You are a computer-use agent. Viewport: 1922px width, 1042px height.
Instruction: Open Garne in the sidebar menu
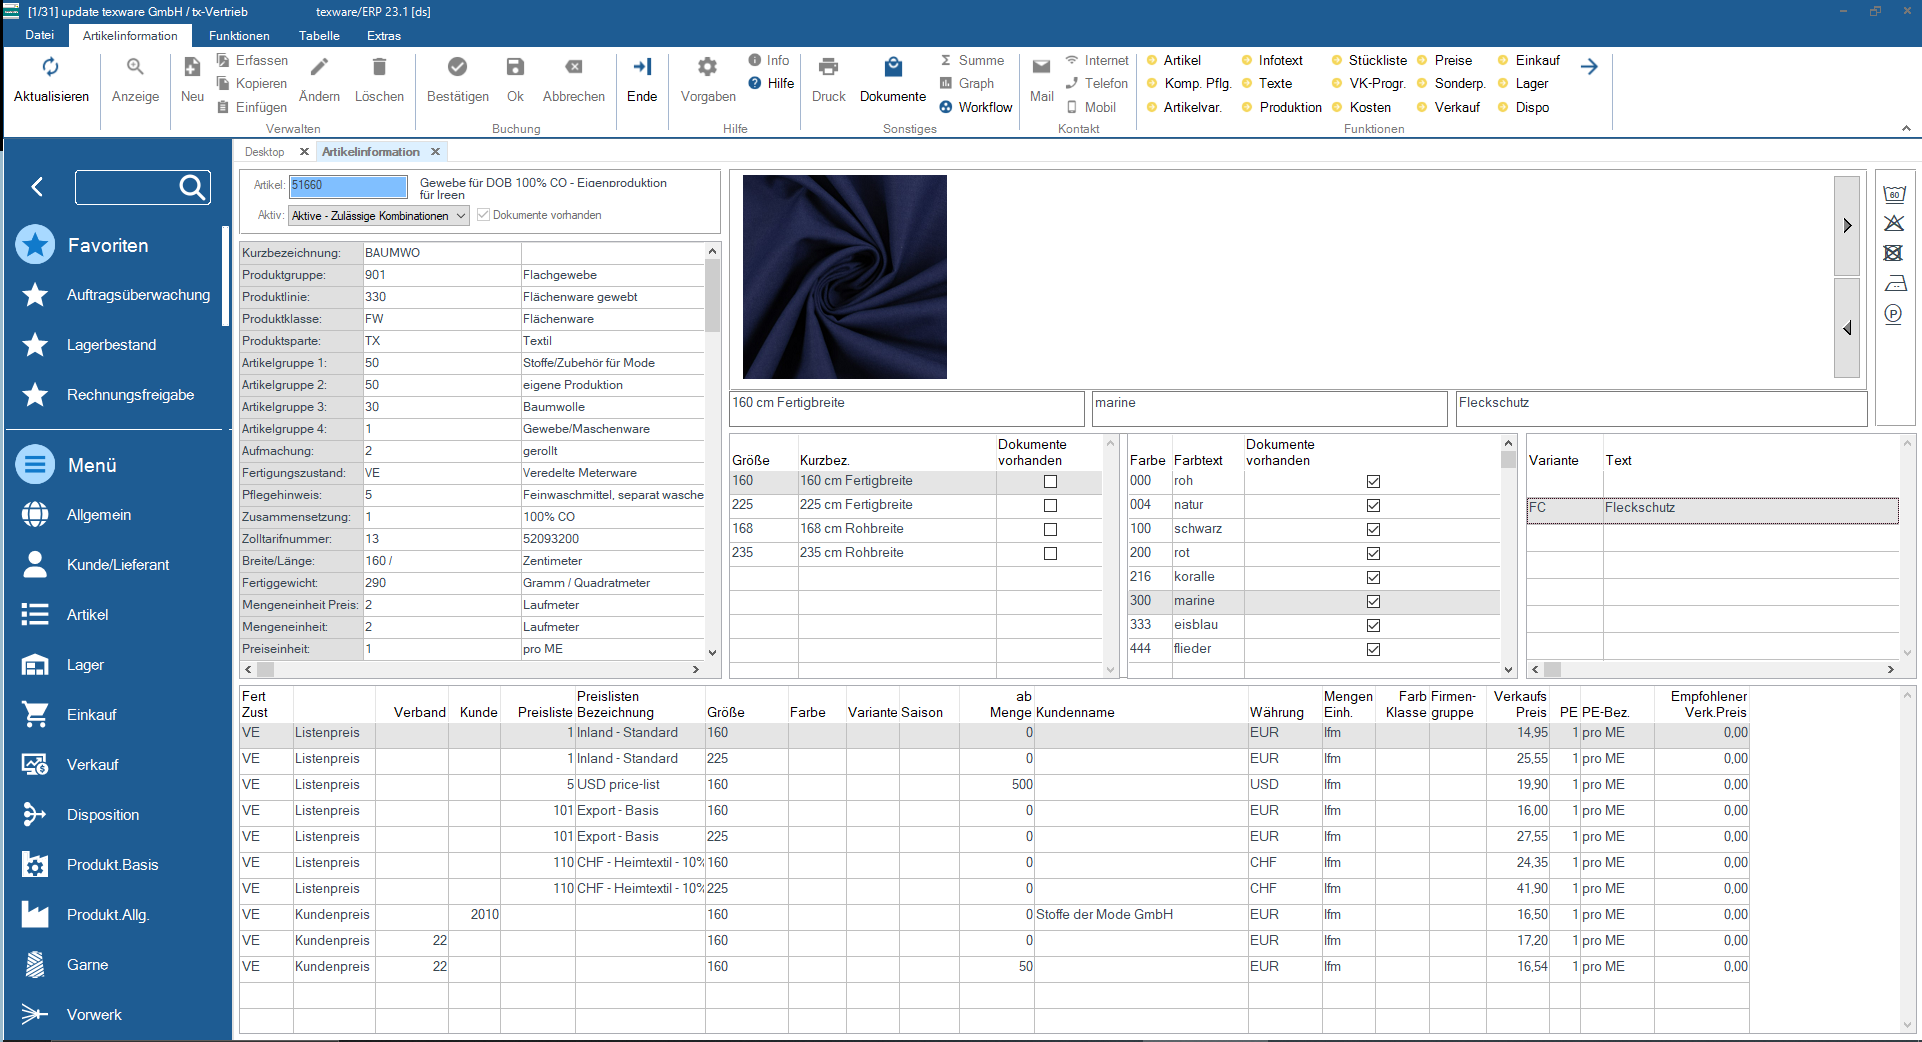coord(87,965)
